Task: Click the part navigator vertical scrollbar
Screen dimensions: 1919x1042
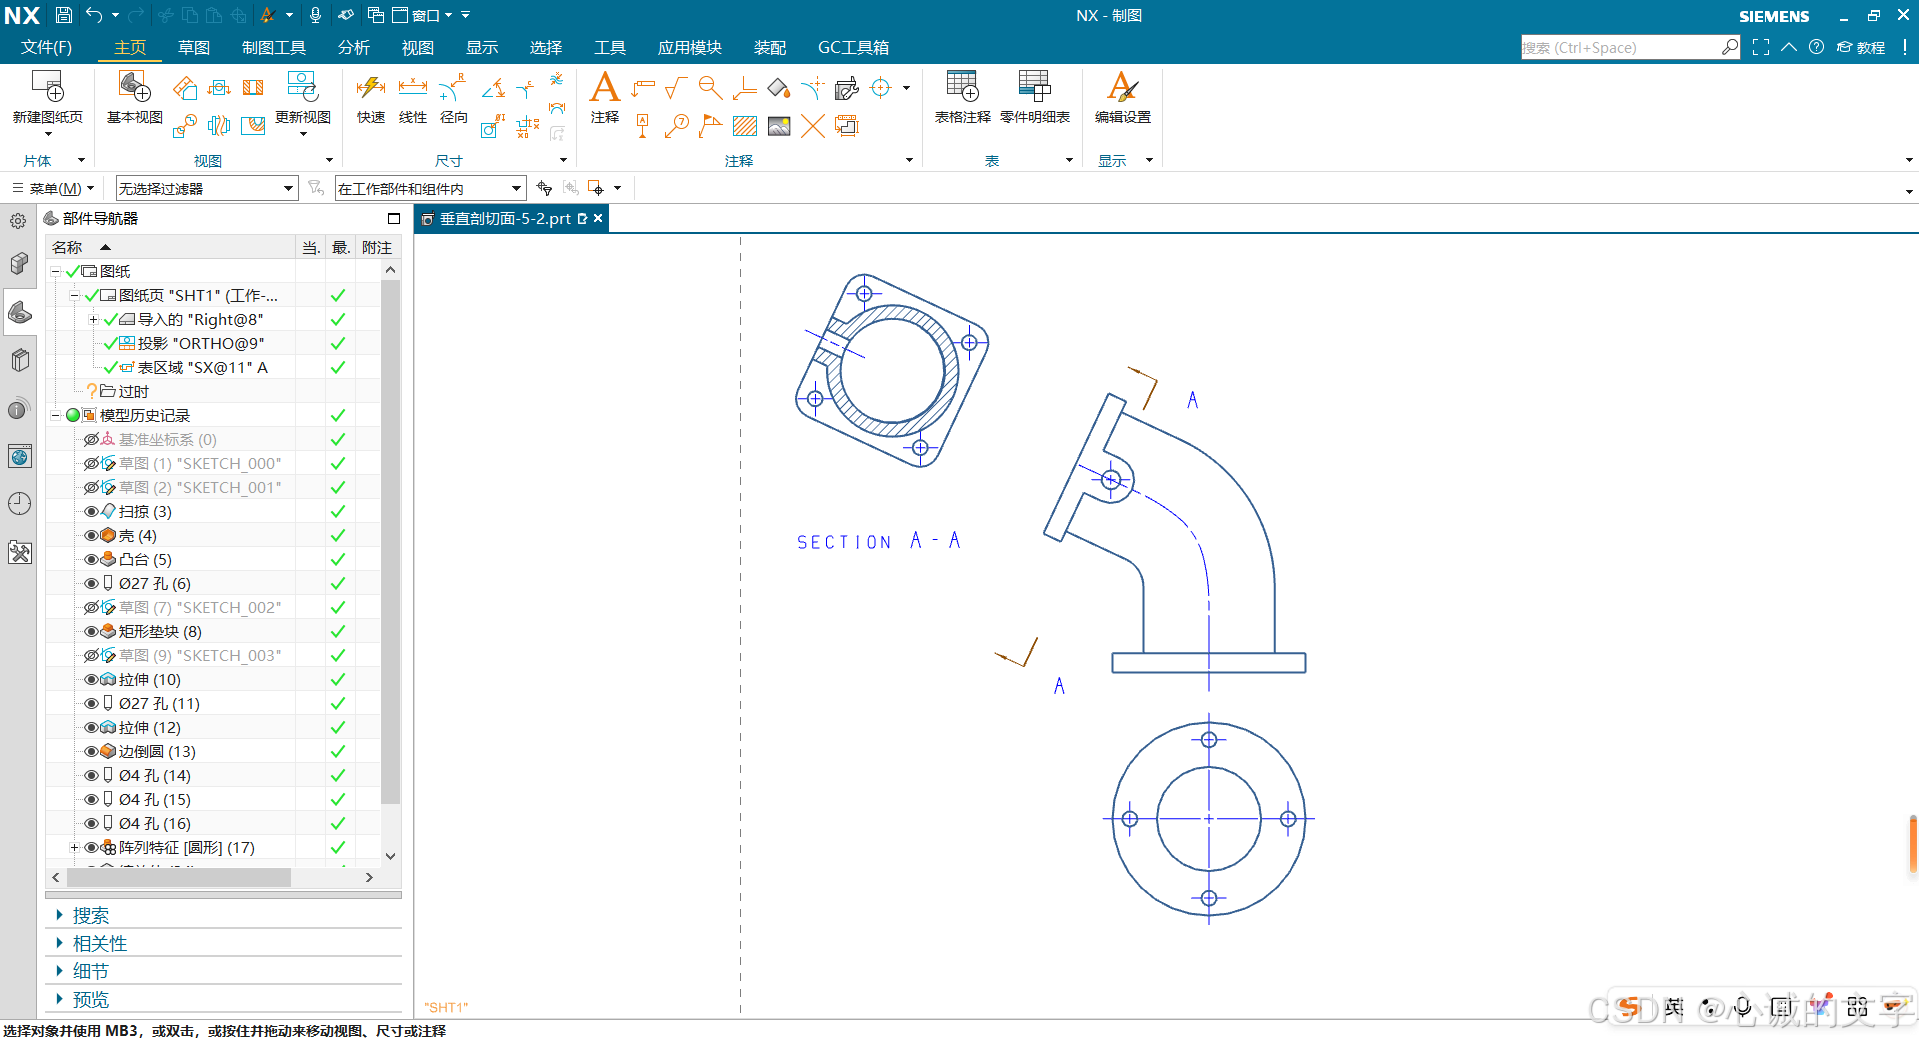Action: coord(390,541)
